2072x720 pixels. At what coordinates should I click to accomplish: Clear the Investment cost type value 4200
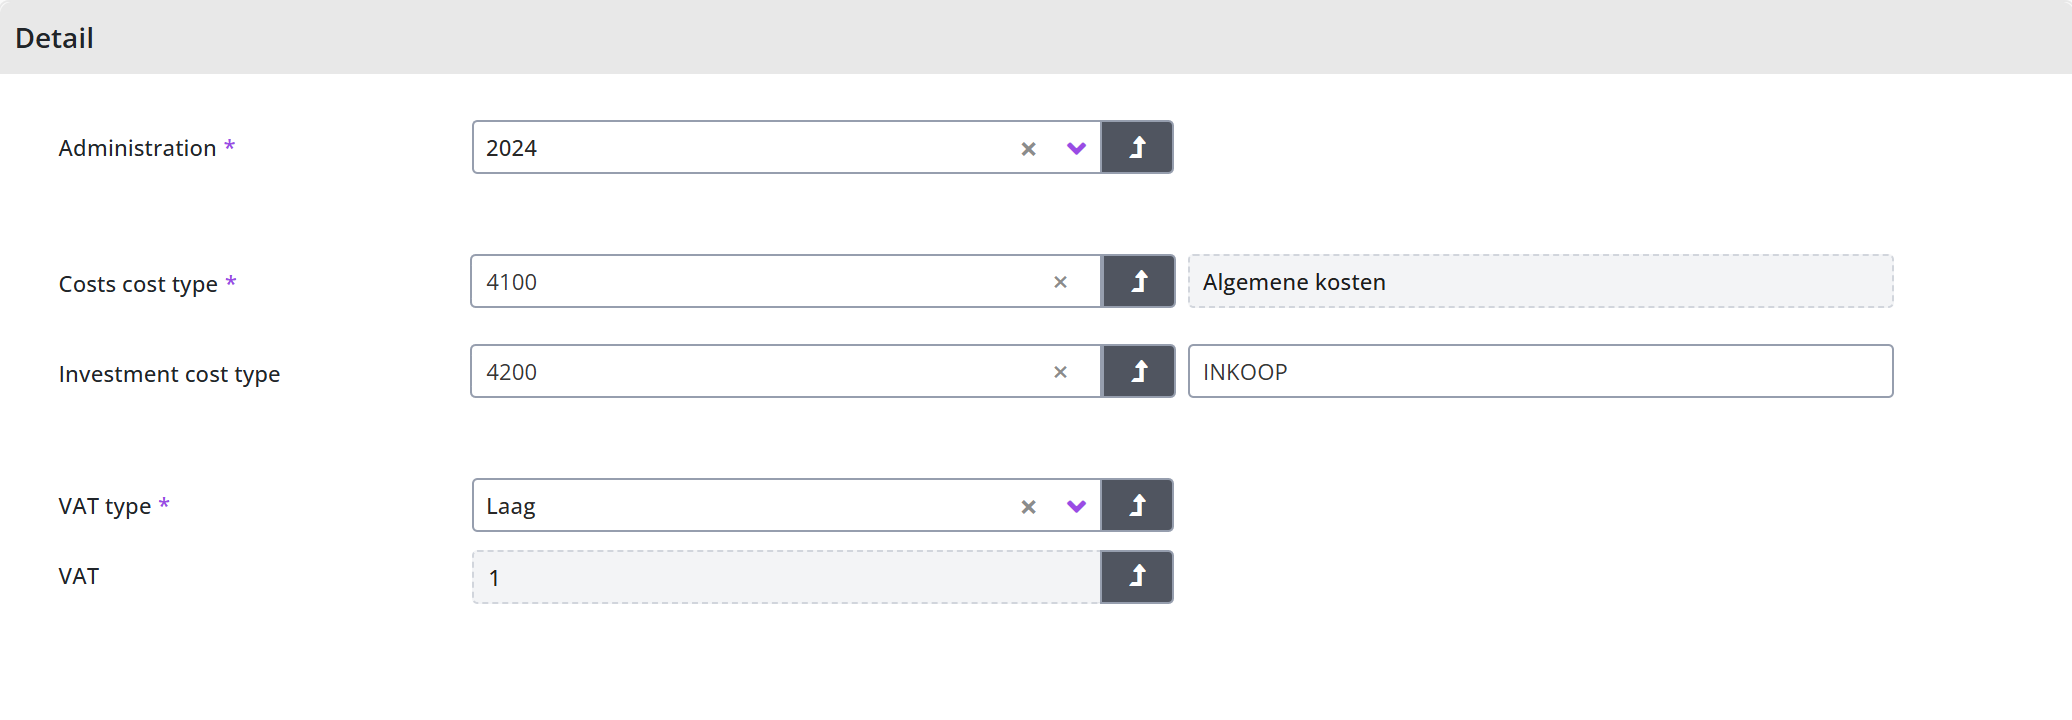click(1060, 372)
